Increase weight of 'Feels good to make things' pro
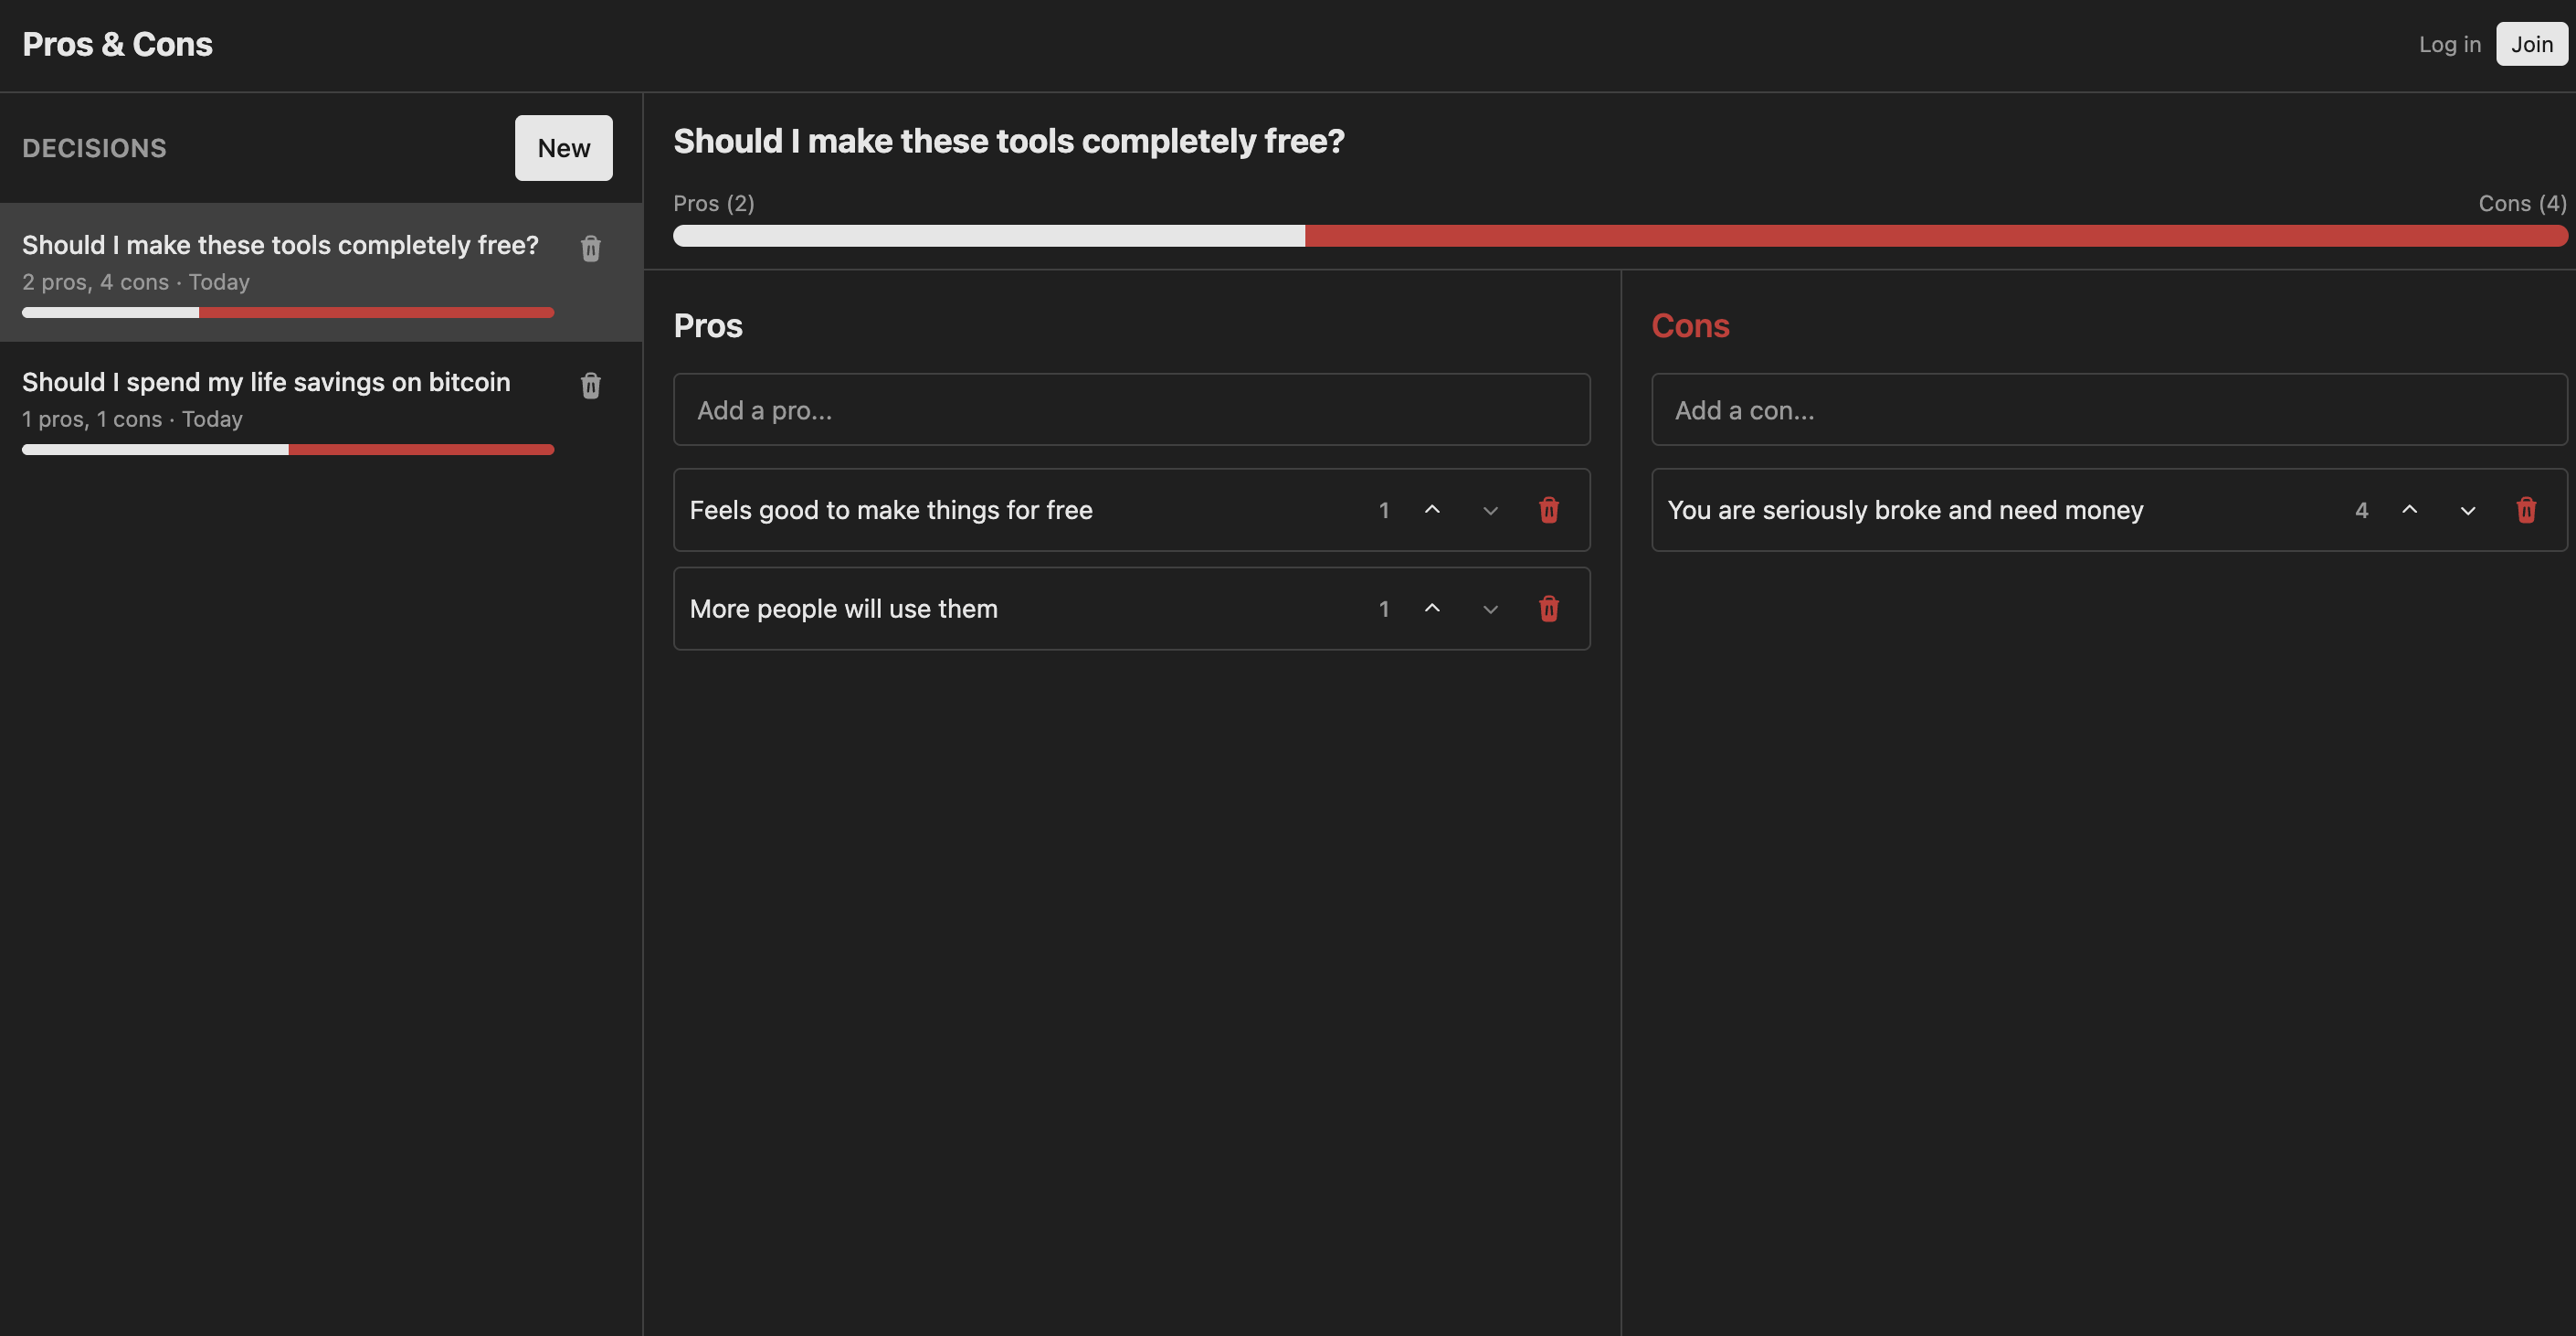 (x=1432, y=510)
